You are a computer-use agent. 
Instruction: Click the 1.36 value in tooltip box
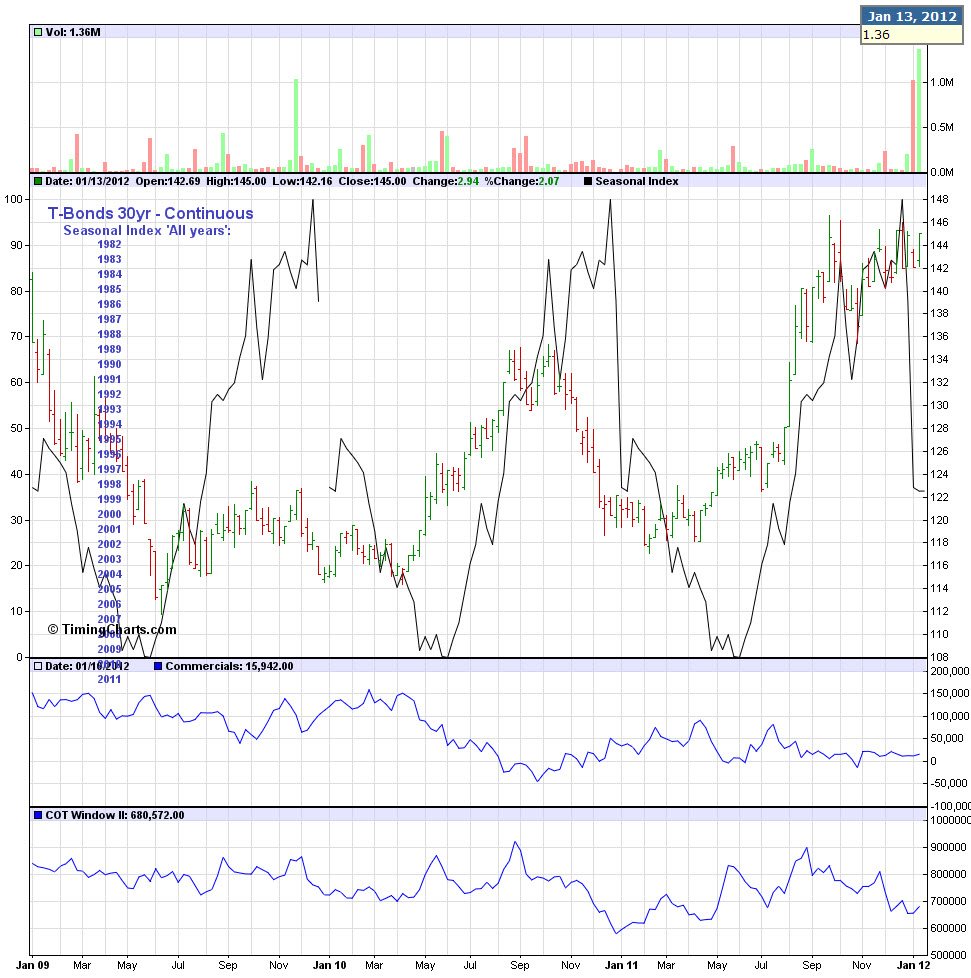pyautogui.click(x=876, y=34)
